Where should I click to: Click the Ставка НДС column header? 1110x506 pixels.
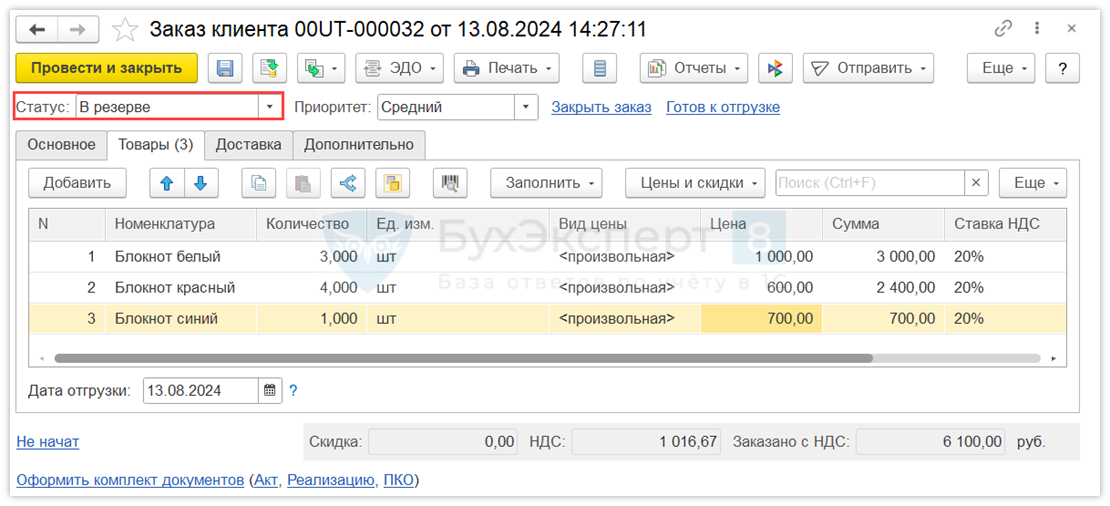pyautogui.click(x=1005, y=224)
